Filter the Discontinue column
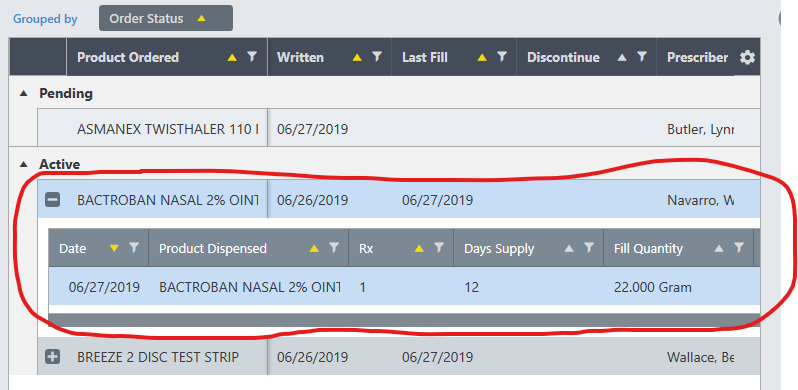Screen dimensions: 798x390 pyautogui.click(x=642, y=57)
